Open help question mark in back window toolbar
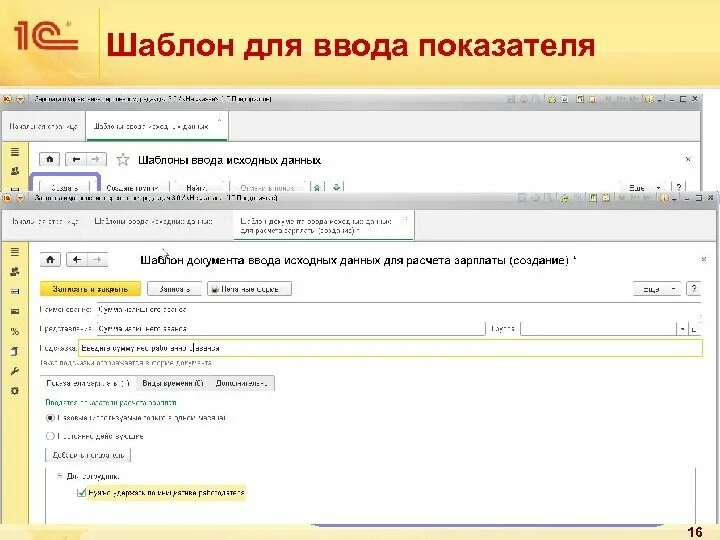Image resolution: width=720 pixels, height=540 pixels. [679, 187]
